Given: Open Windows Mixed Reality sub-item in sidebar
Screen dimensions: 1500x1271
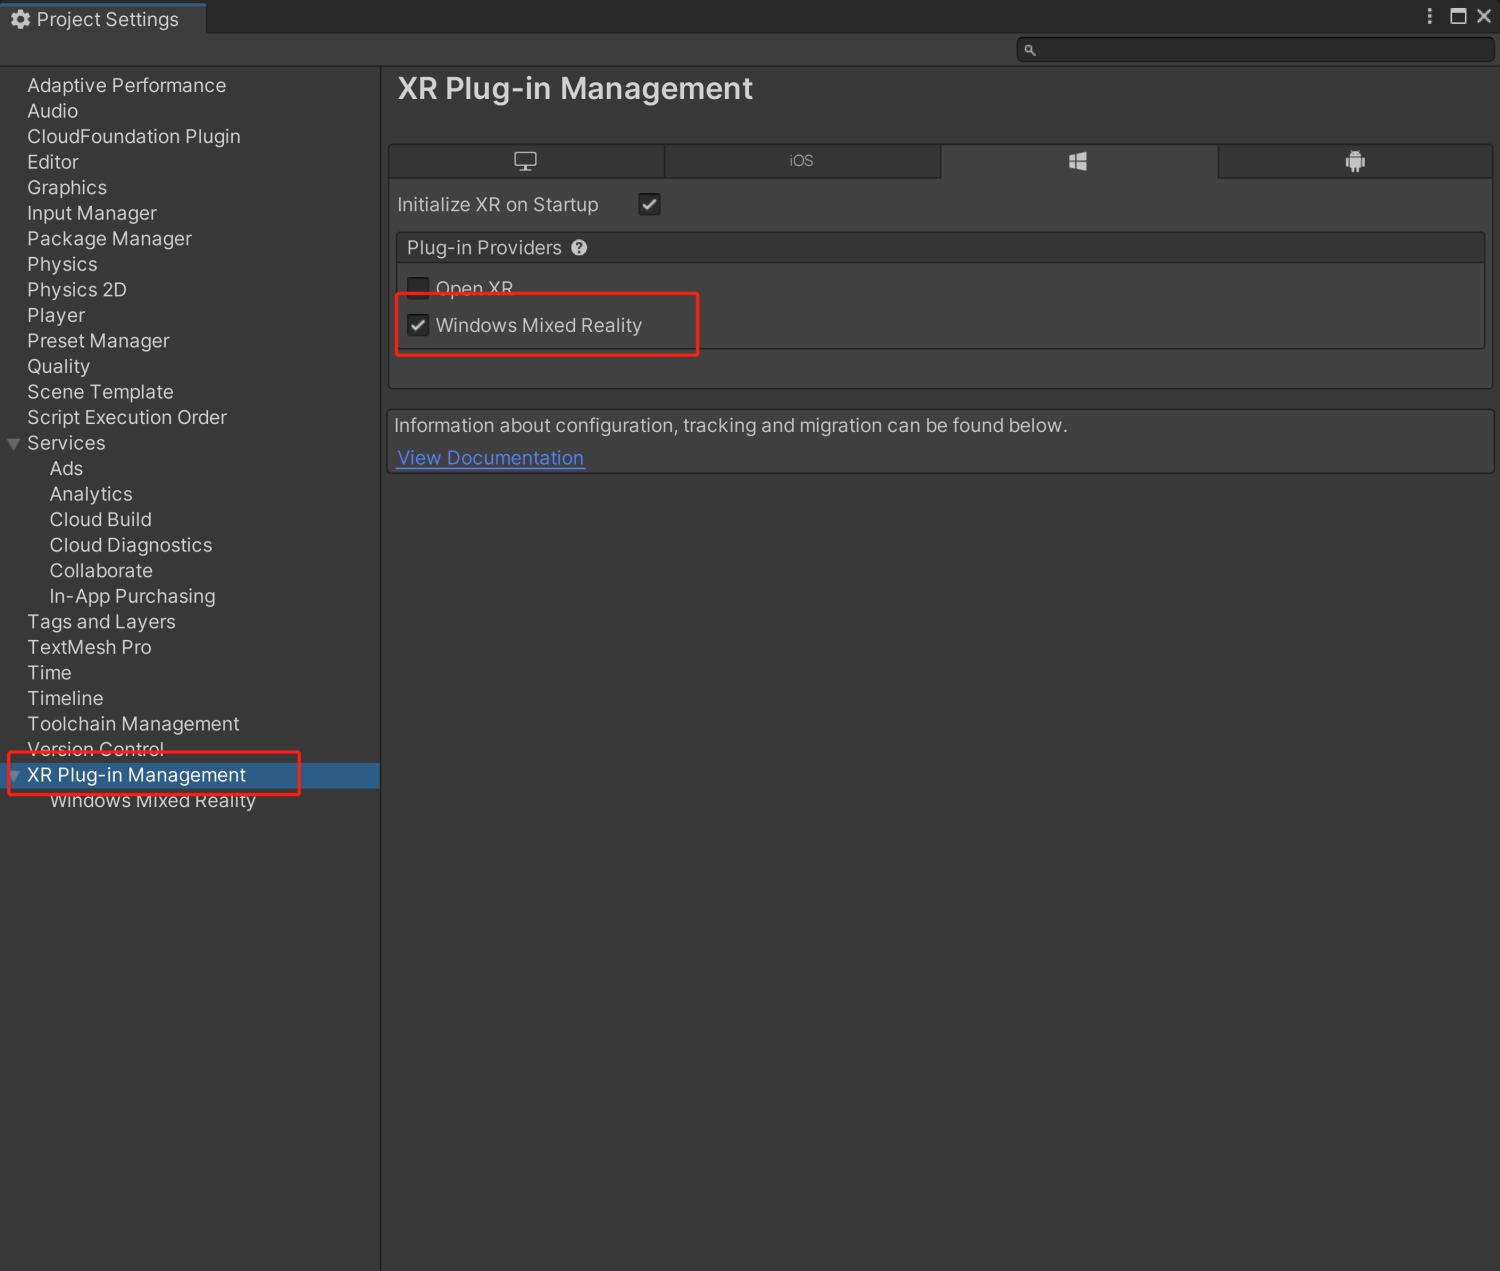Looking at the screenshot, I should (153, 801).
